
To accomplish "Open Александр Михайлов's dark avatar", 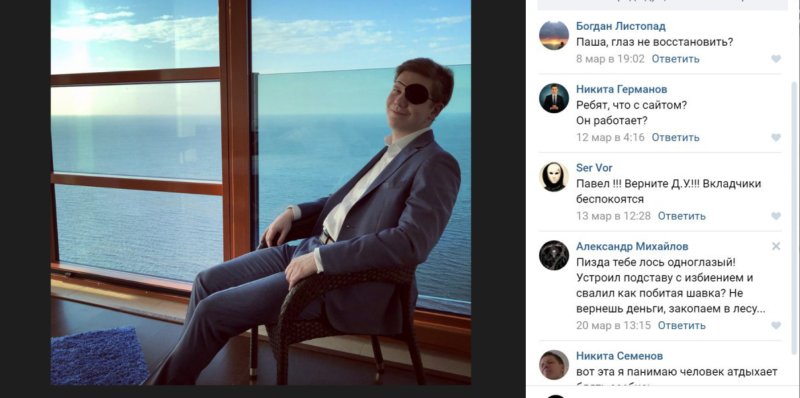I will (554, 256).
